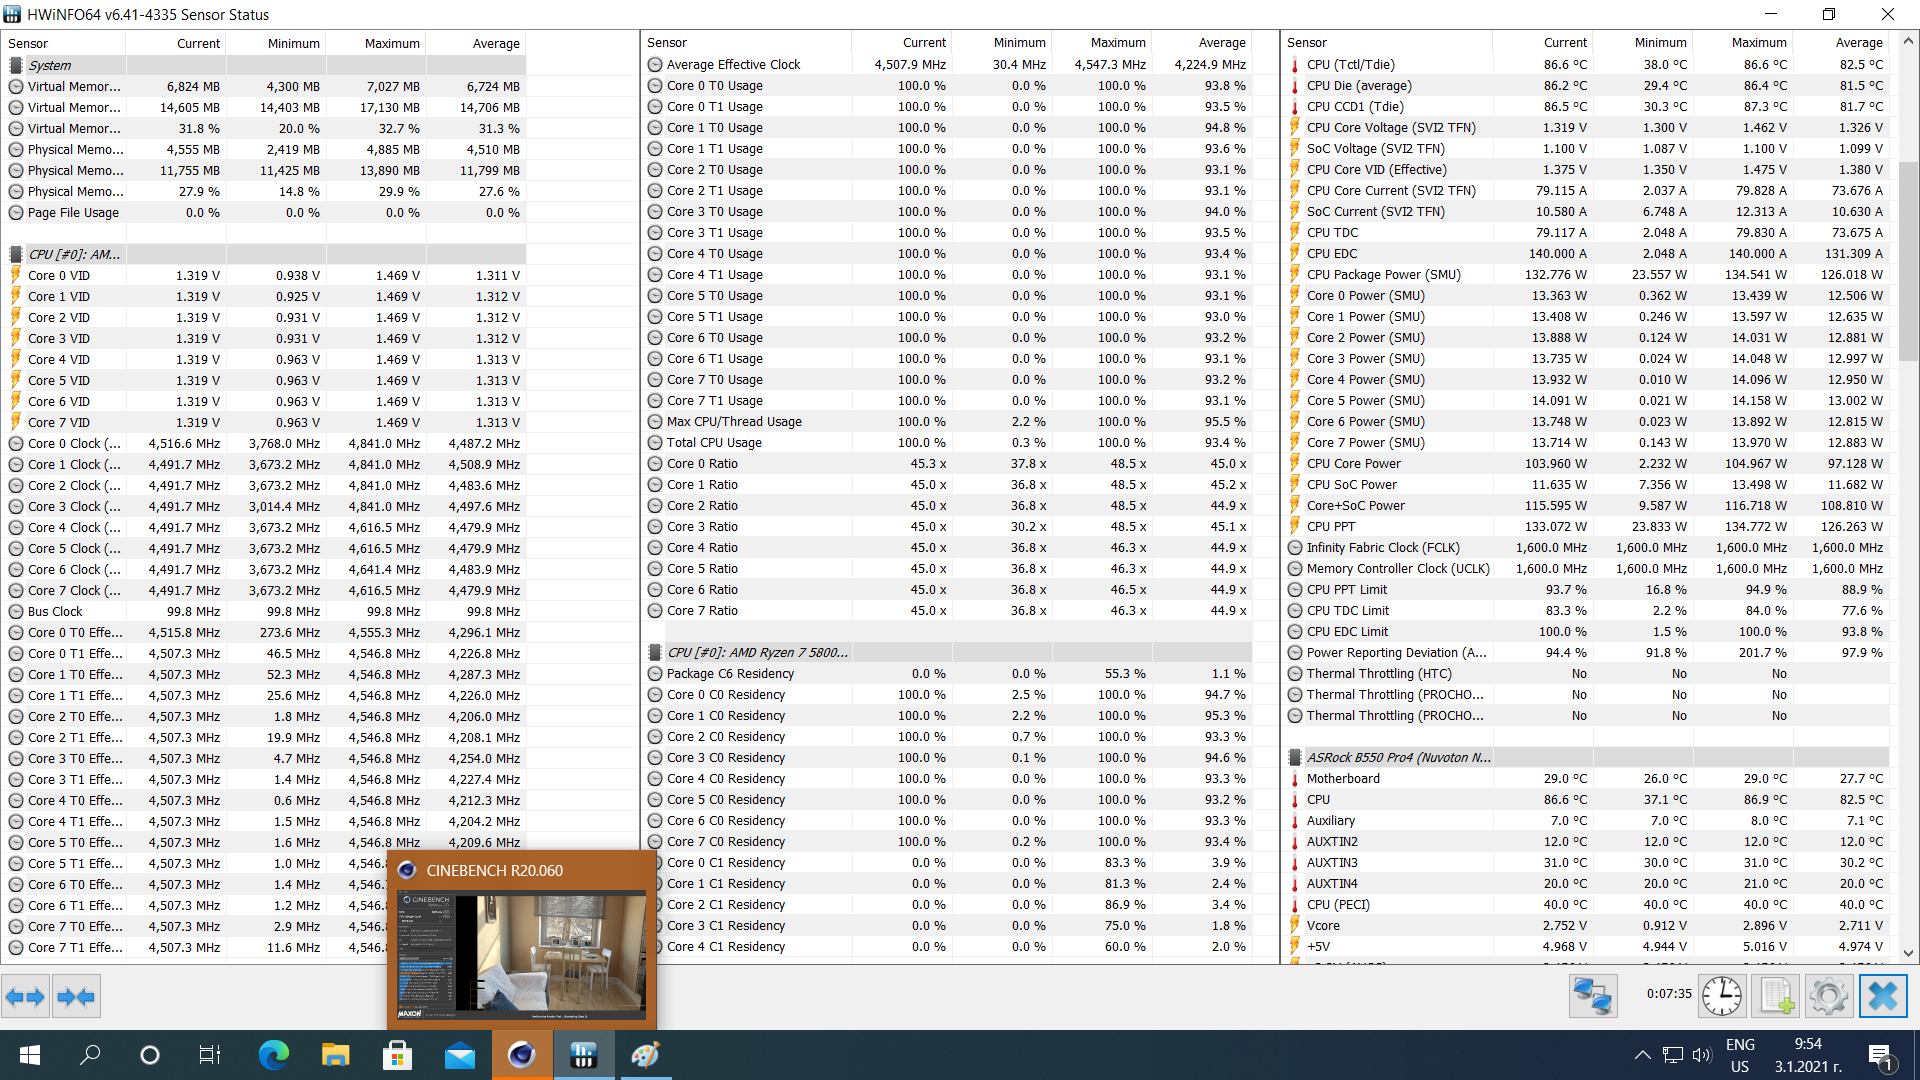Launch Microsoft Edge from the taskbar
Screen dimensions: 1920x1080
pyautogui.click(x=273, y=1055)
